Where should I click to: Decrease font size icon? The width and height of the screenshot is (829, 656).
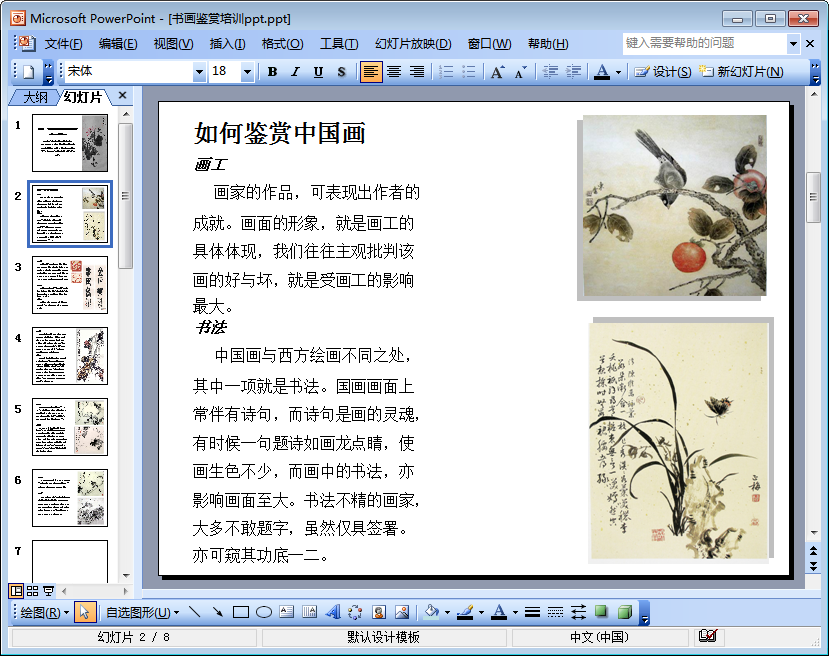click(x=521, y=71)
